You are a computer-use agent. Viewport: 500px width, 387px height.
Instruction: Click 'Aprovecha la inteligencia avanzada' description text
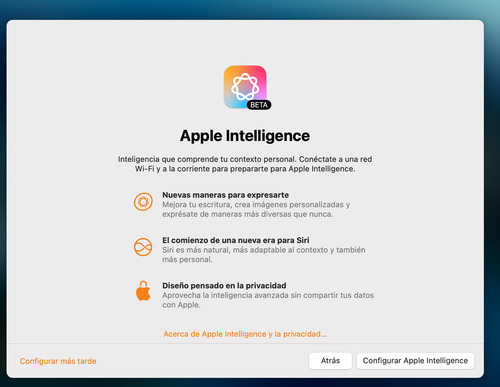click(x=268, y=300)
